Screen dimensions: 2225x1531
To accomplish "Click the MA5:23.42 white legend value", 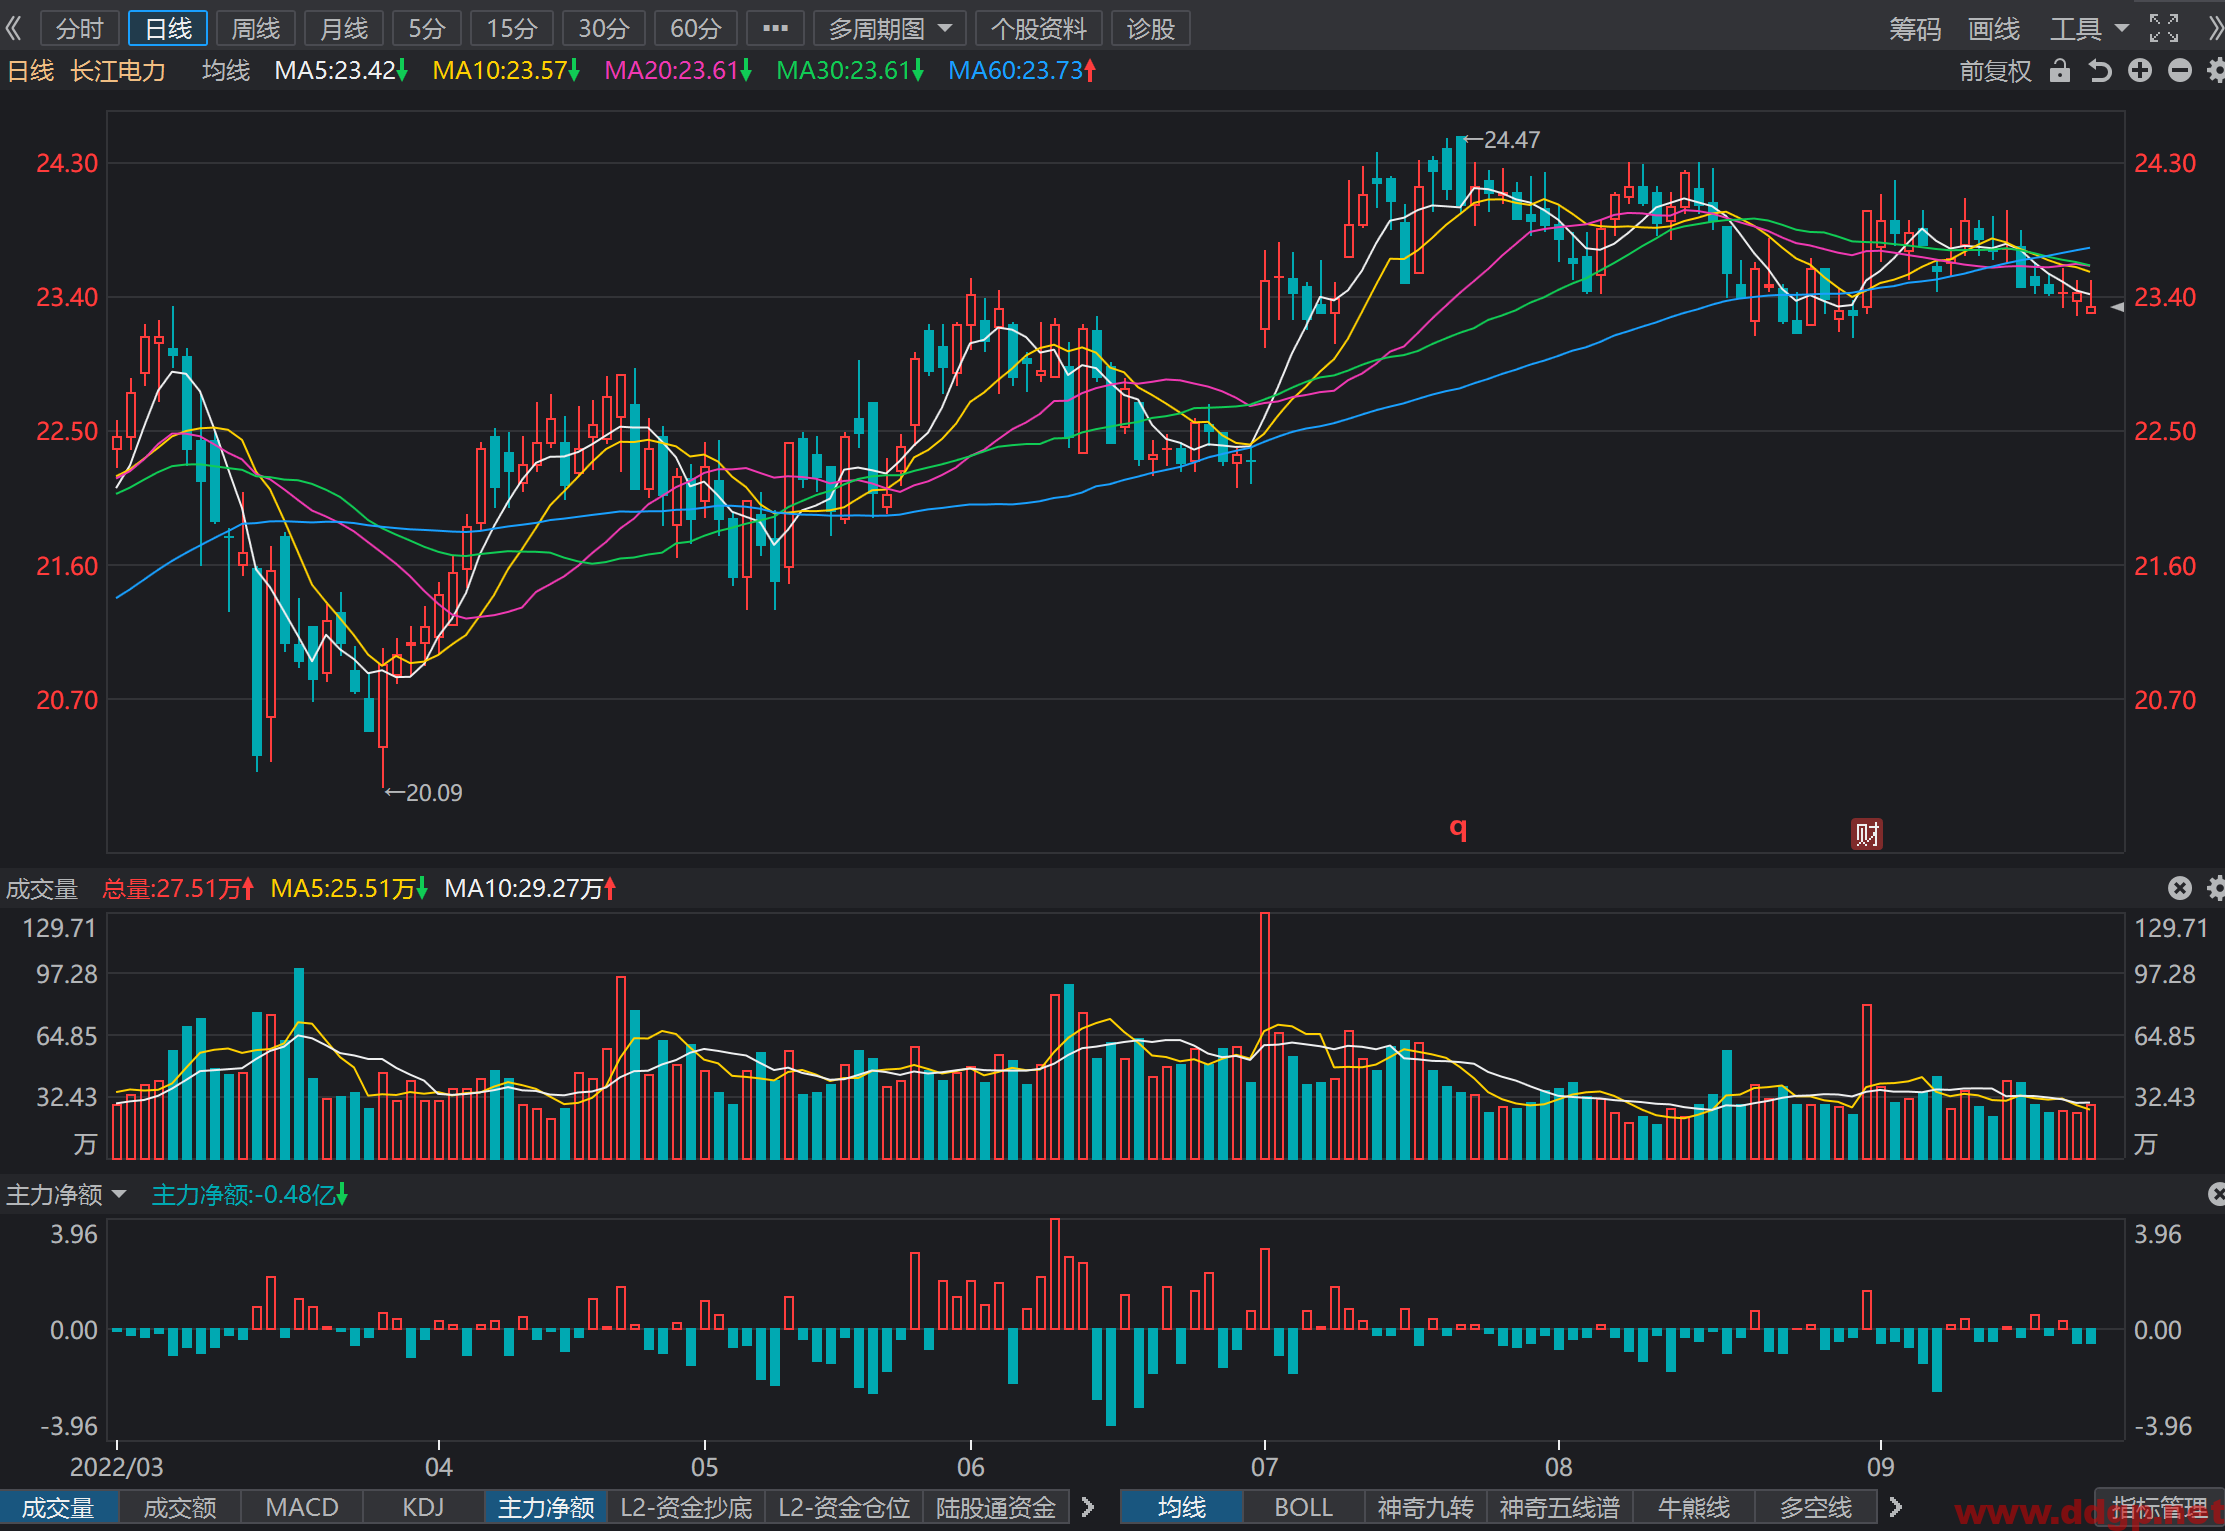I will (341, 71).
